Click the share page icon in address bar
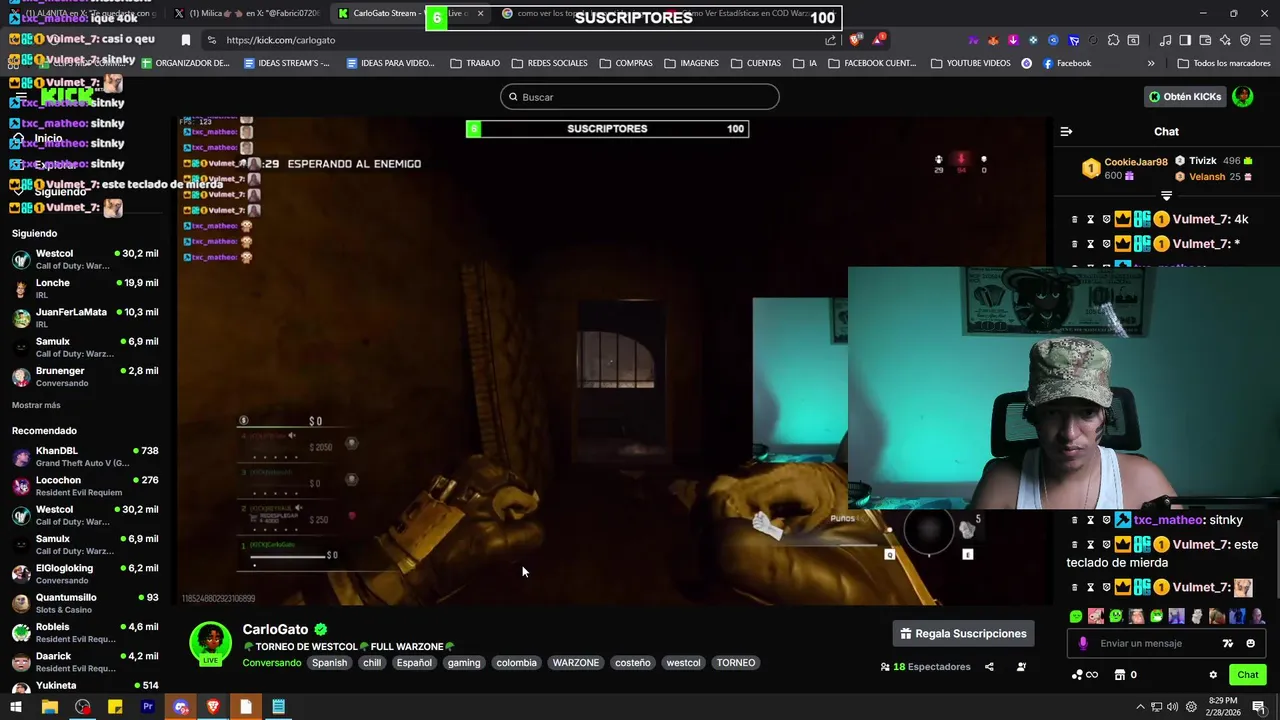Screen dimensions: 1280x720 pyautogui.click(x=830, y=40)
